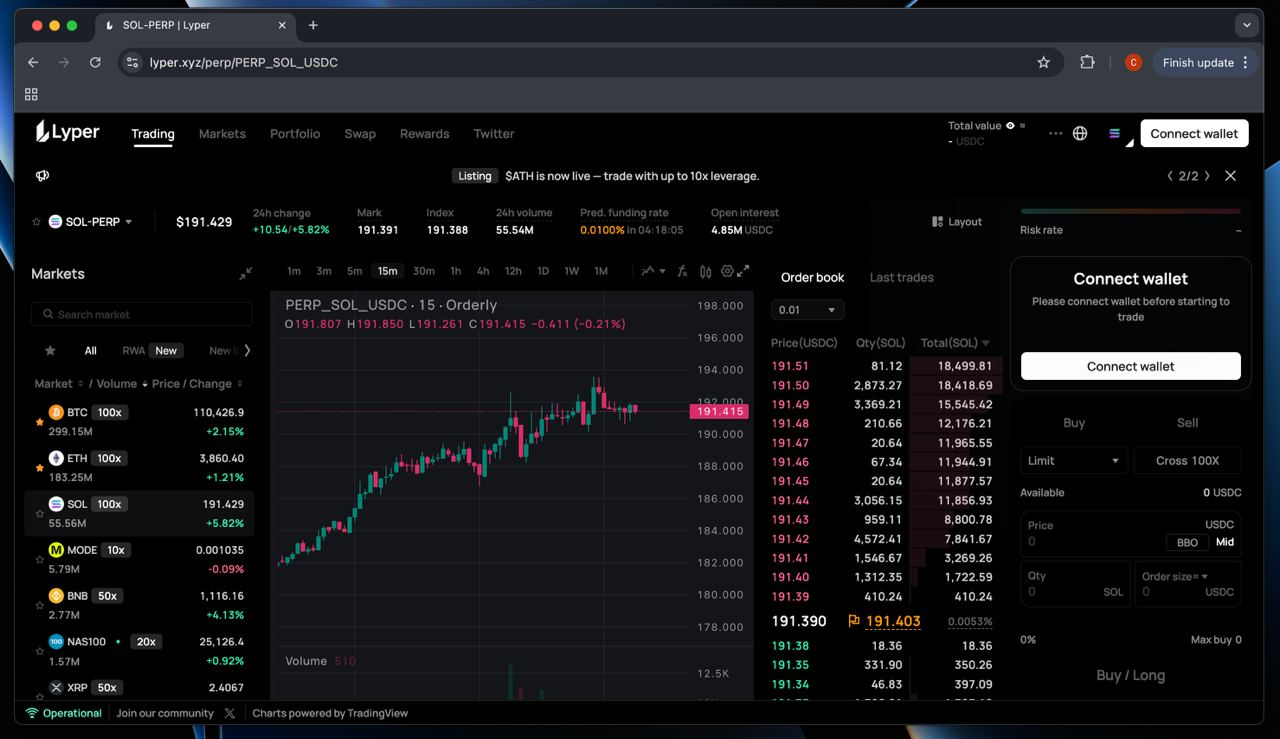Open the Portfolio navigation tab

click(295, 134)
